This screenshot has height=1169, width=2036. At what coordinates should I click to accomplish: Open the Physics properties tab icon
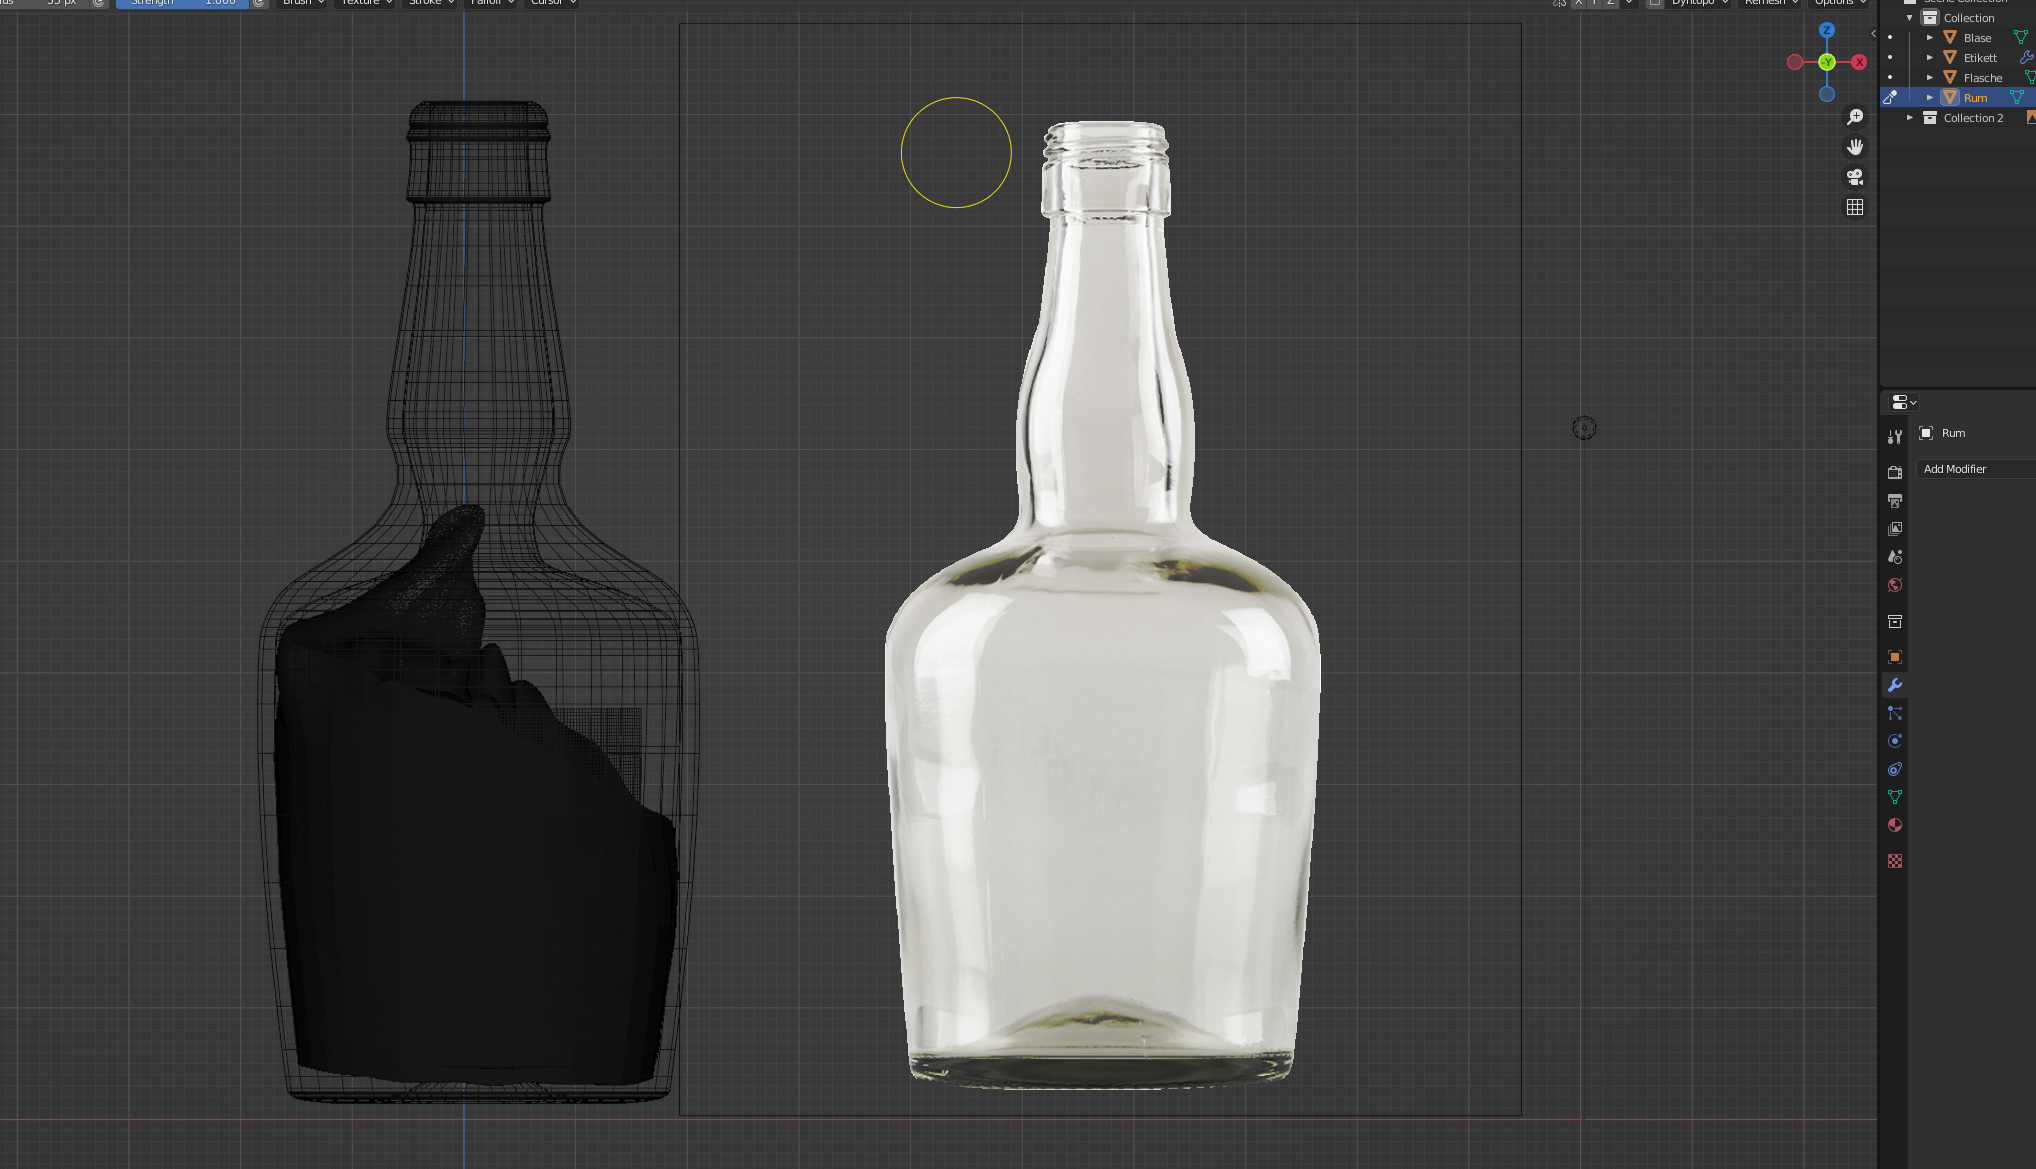tap(1894, 741)
